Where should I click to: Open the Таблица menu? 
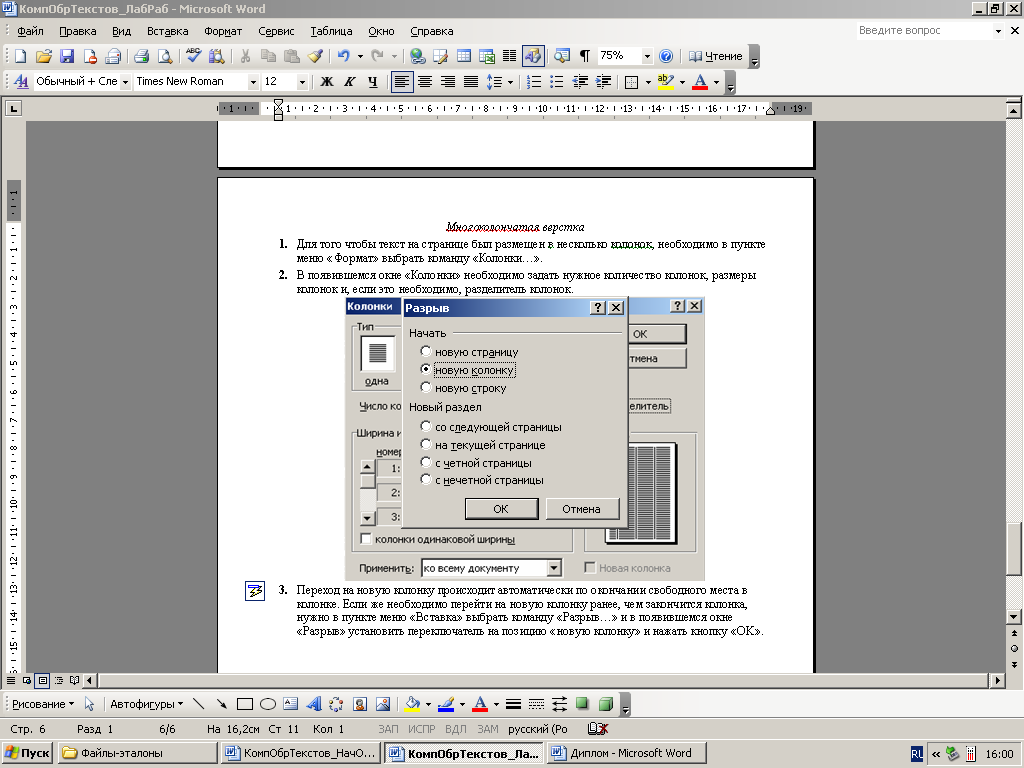click(331, 31)
